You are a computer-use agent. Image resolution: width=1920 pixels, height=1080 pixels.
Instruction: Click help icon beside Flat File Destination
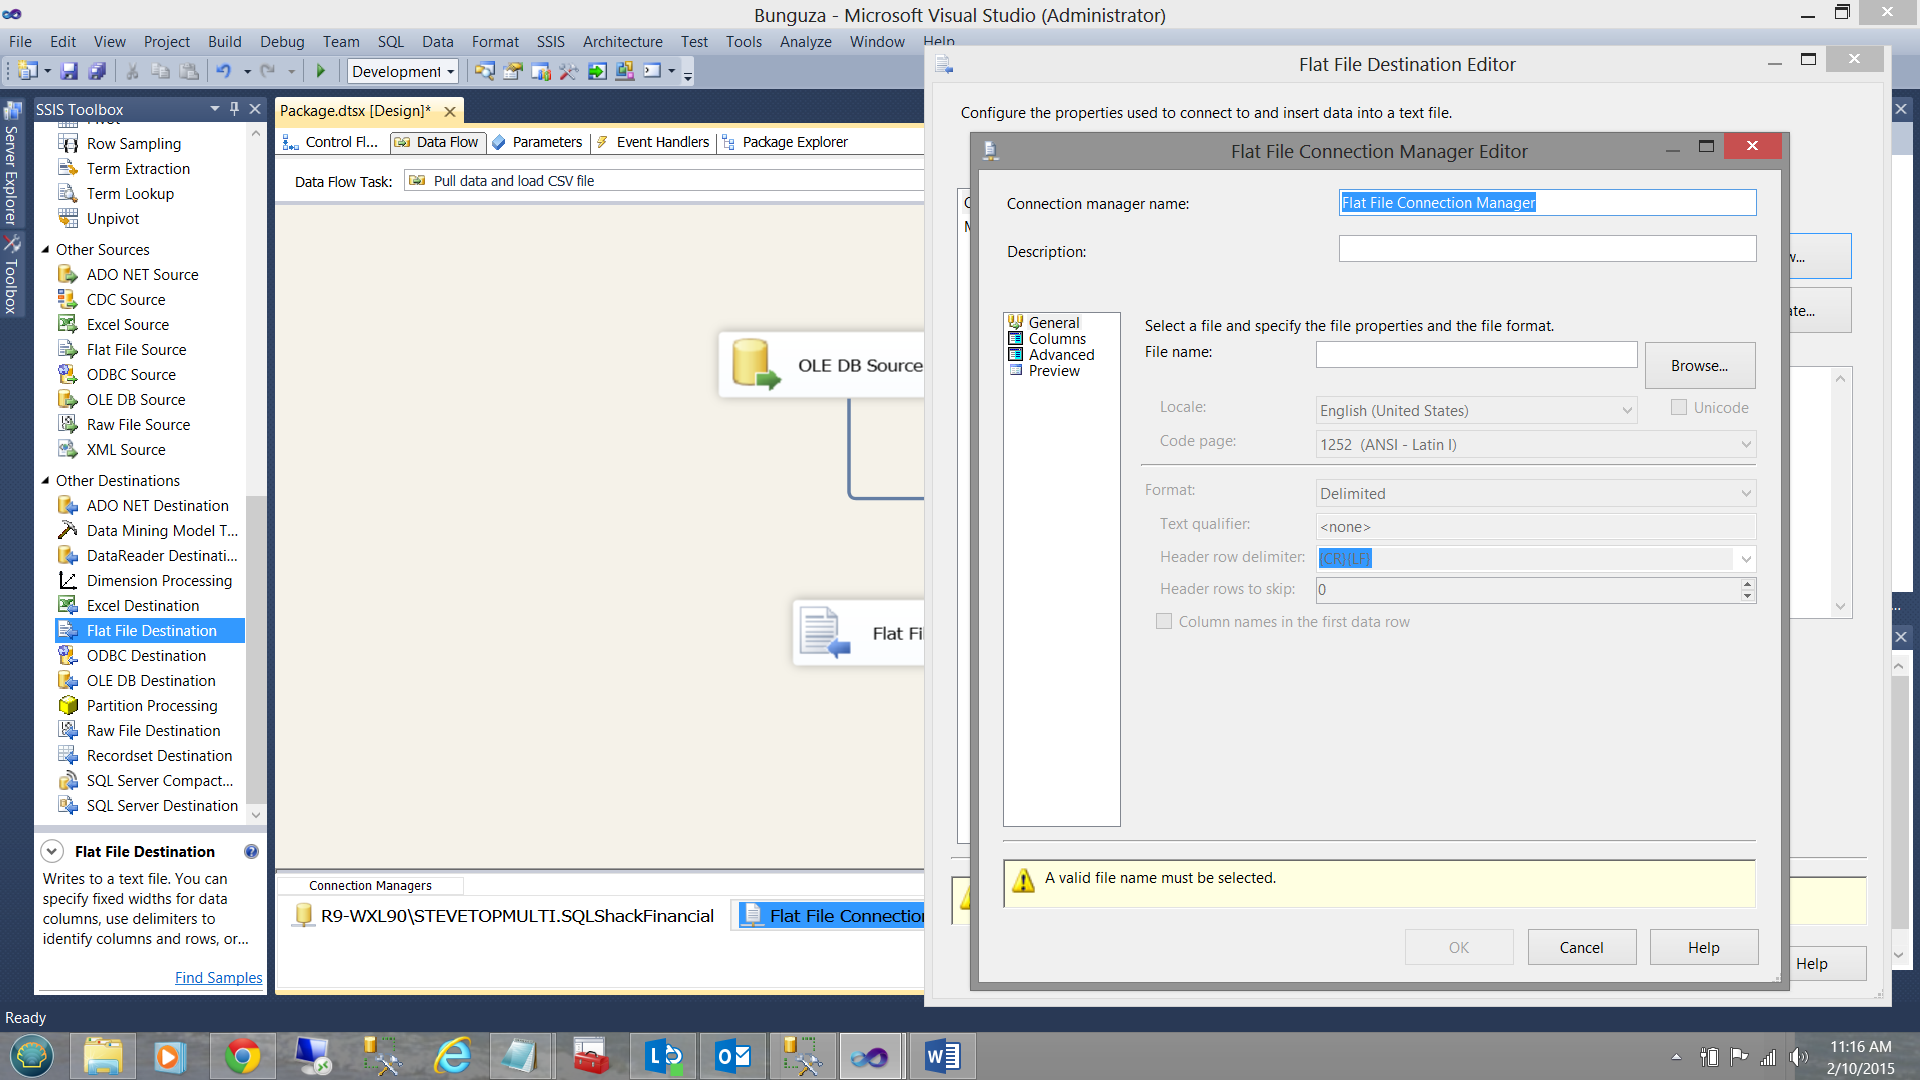[x=251, y=852]
